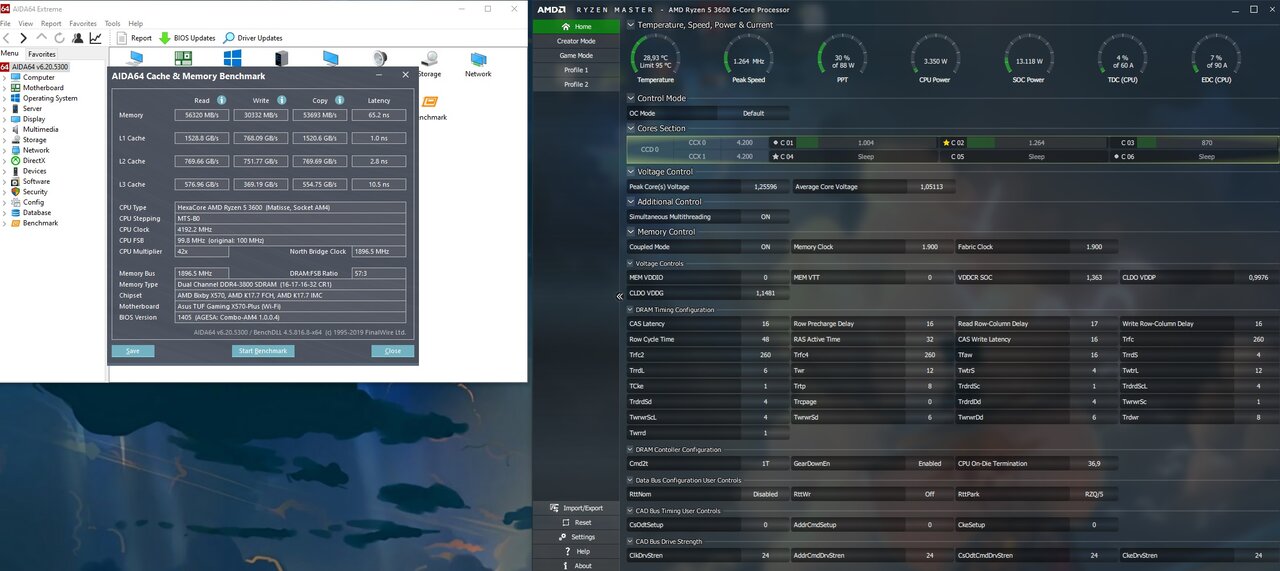Collapse Temperature, Speed, Power & Current section

point(631,25)
